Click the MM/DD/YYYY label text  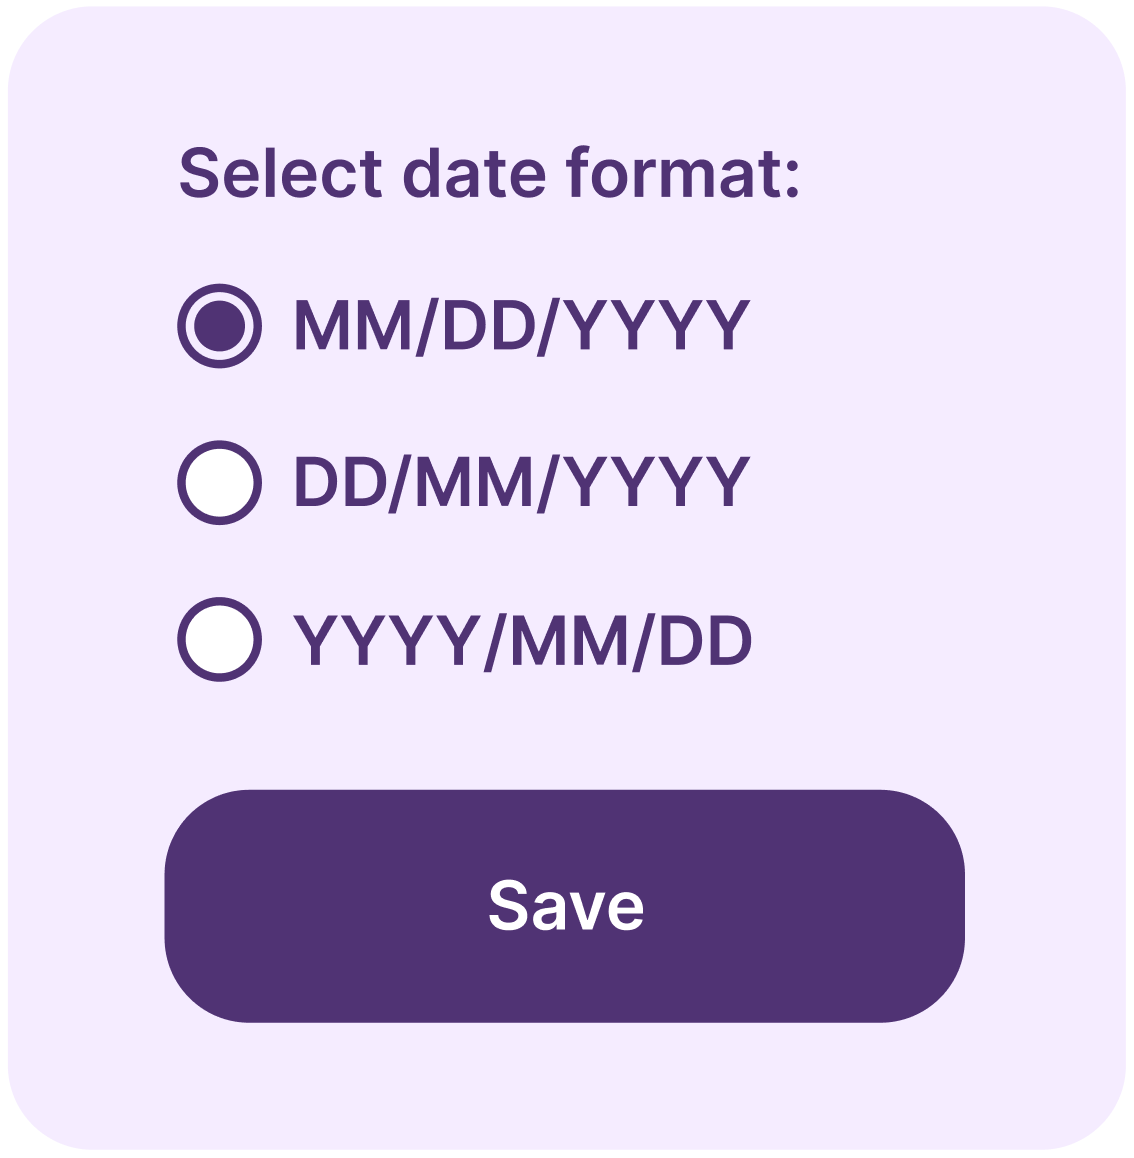522,326
